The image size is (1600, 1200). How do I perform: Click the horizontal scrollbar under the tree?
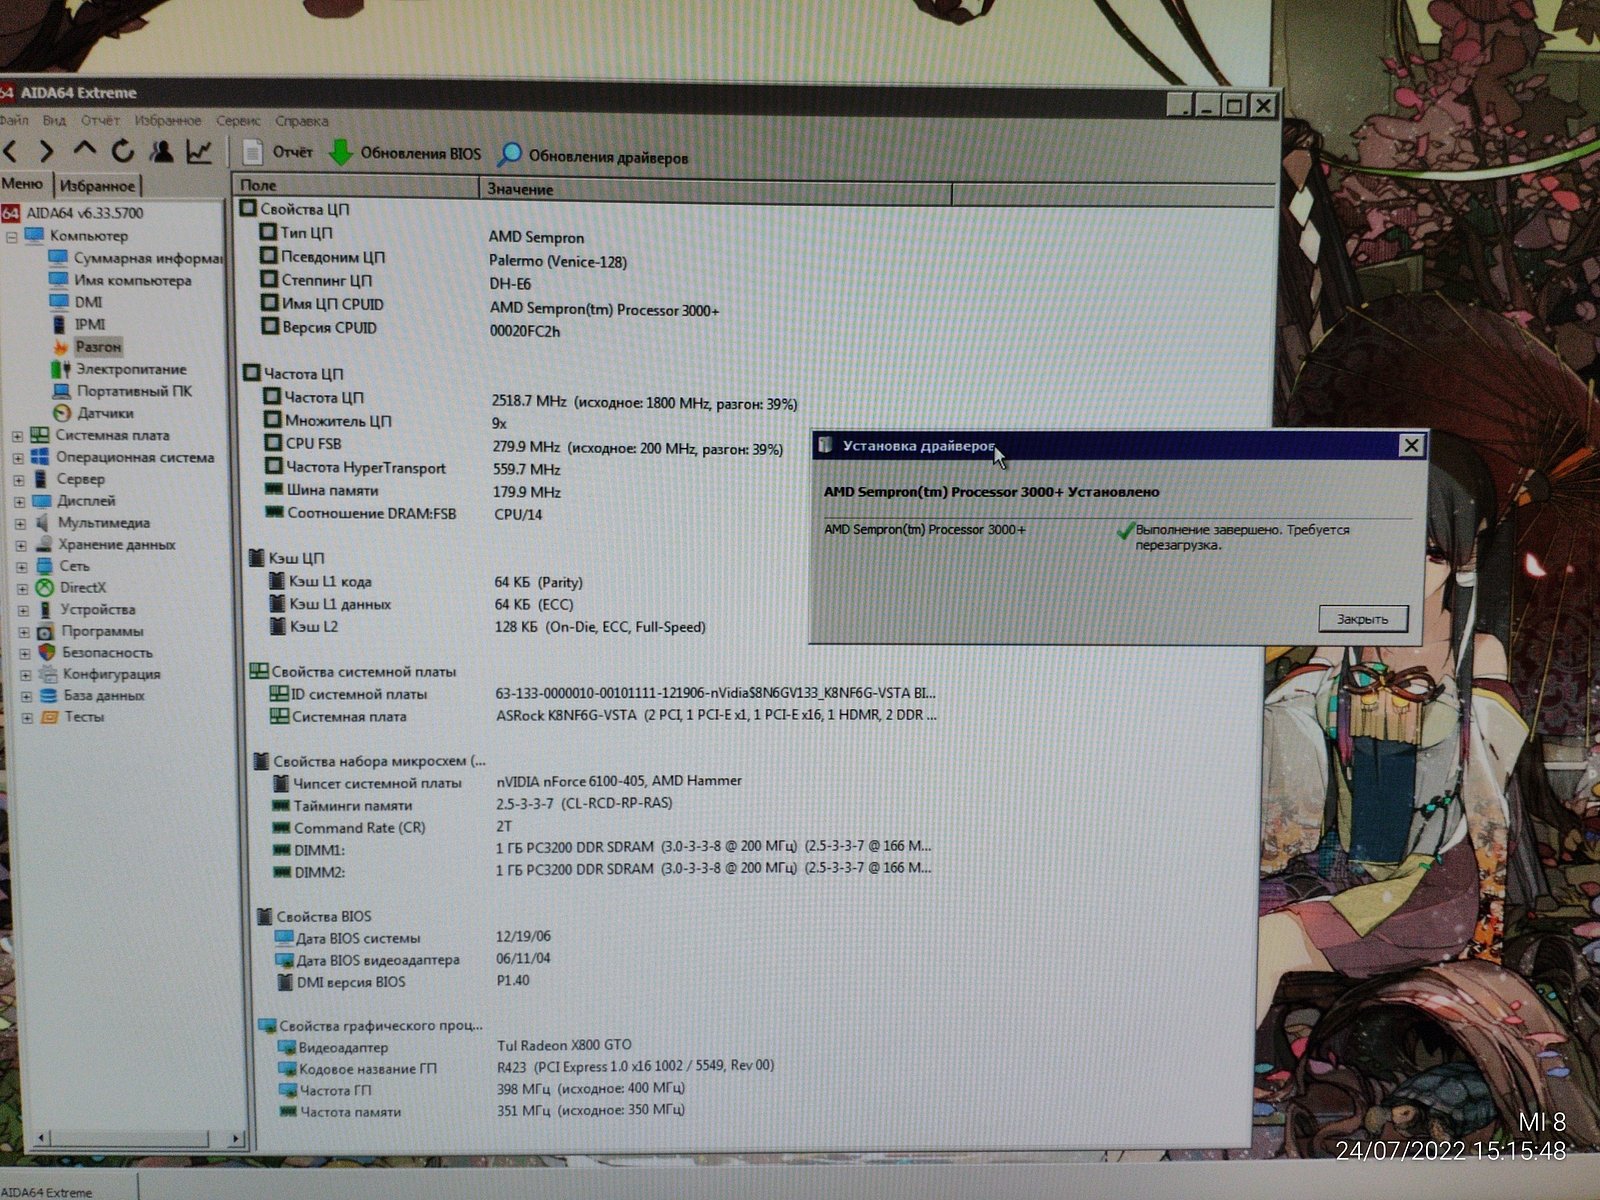(x=138, y=1138)
